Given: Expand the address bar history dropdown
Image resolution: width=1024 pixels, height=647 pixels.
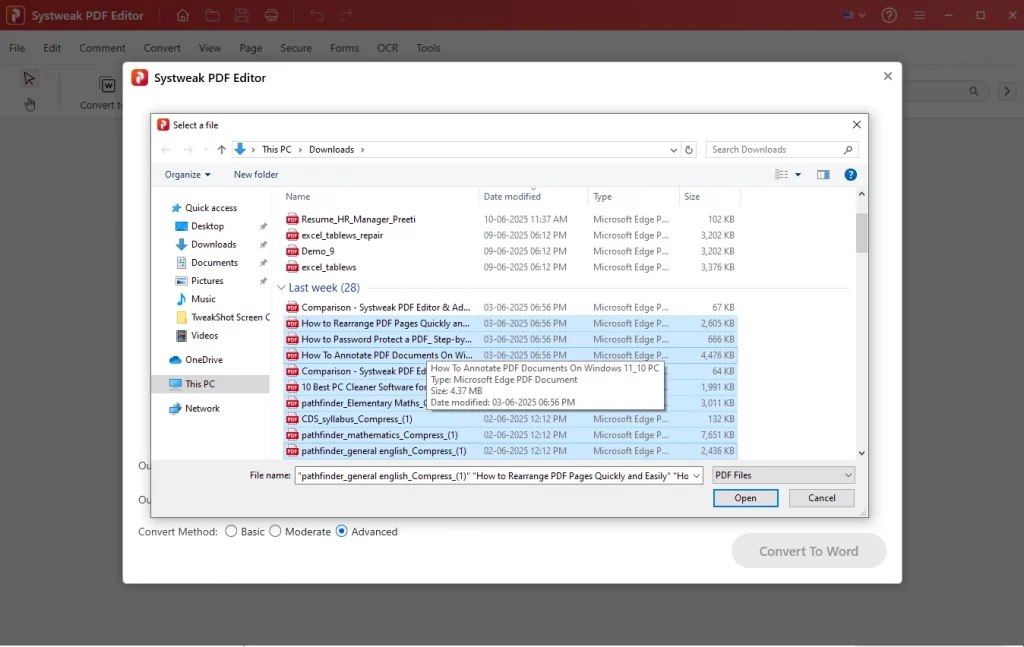Looking at the screenshot, I should point(673,150).
